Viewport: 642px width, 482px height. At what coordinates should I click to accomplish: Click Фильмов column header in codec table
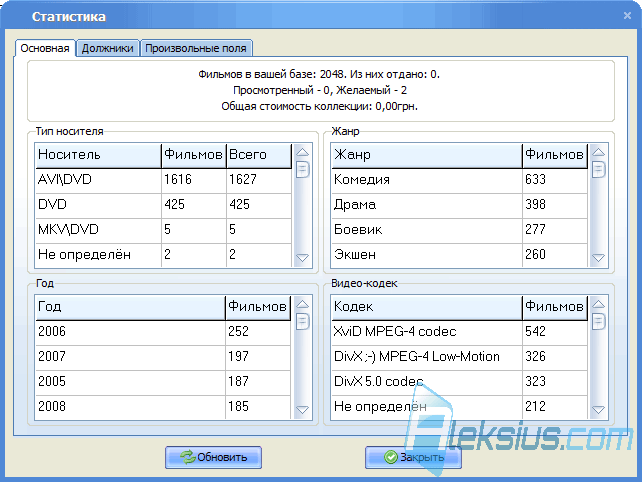[x=555, y=307]
